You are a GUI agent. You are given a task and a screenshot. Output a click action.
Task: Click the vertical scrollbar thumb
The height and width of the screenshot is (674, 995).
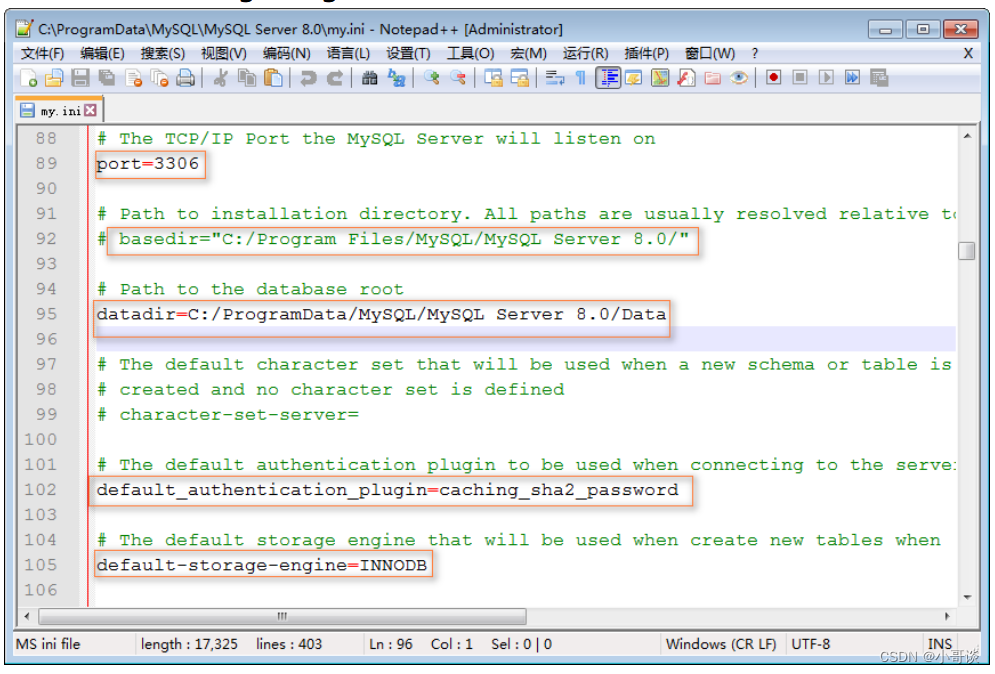(x=966, y=250)
